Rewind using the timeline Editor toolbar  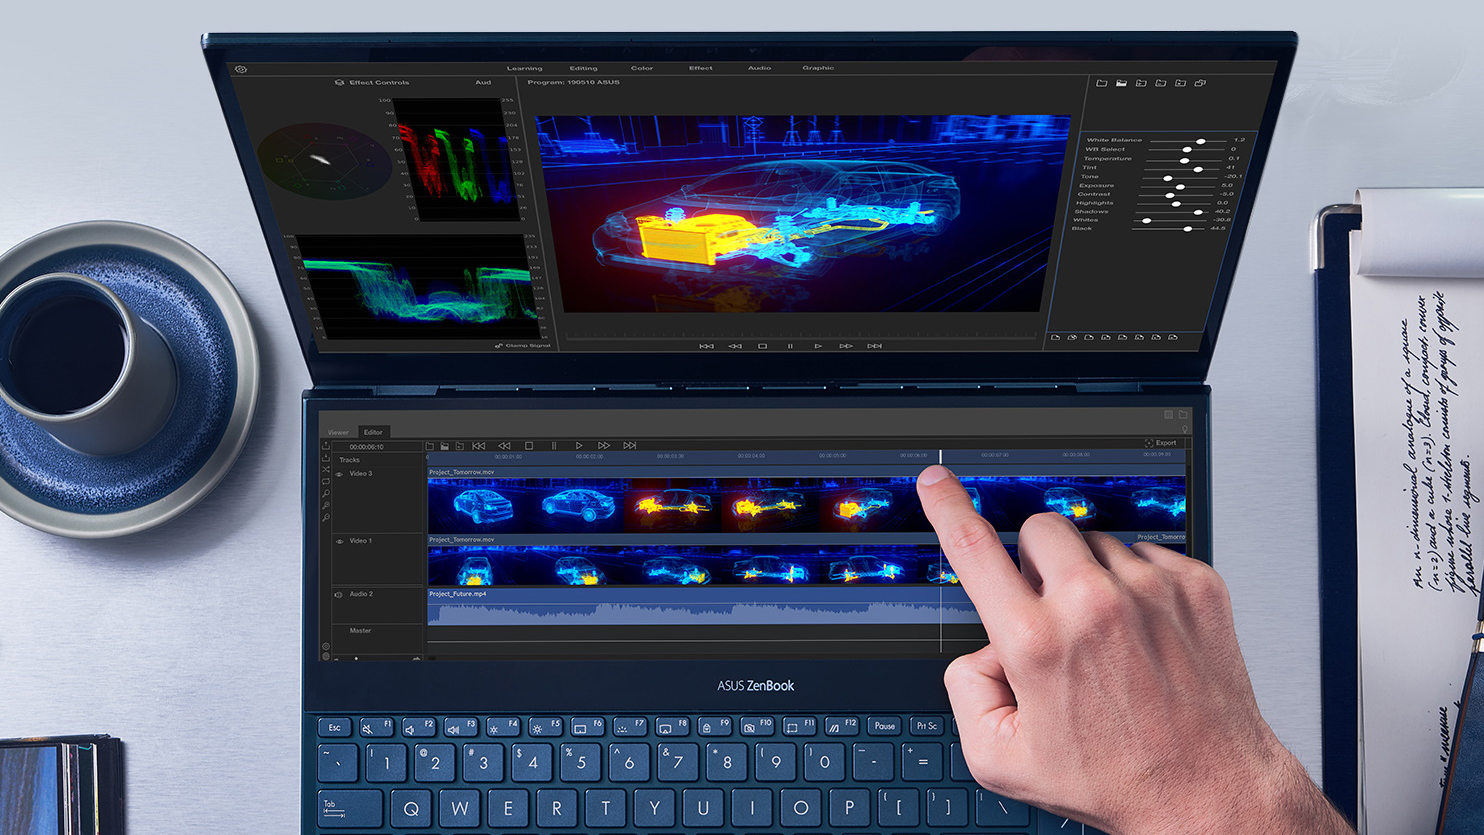[504, 445]
